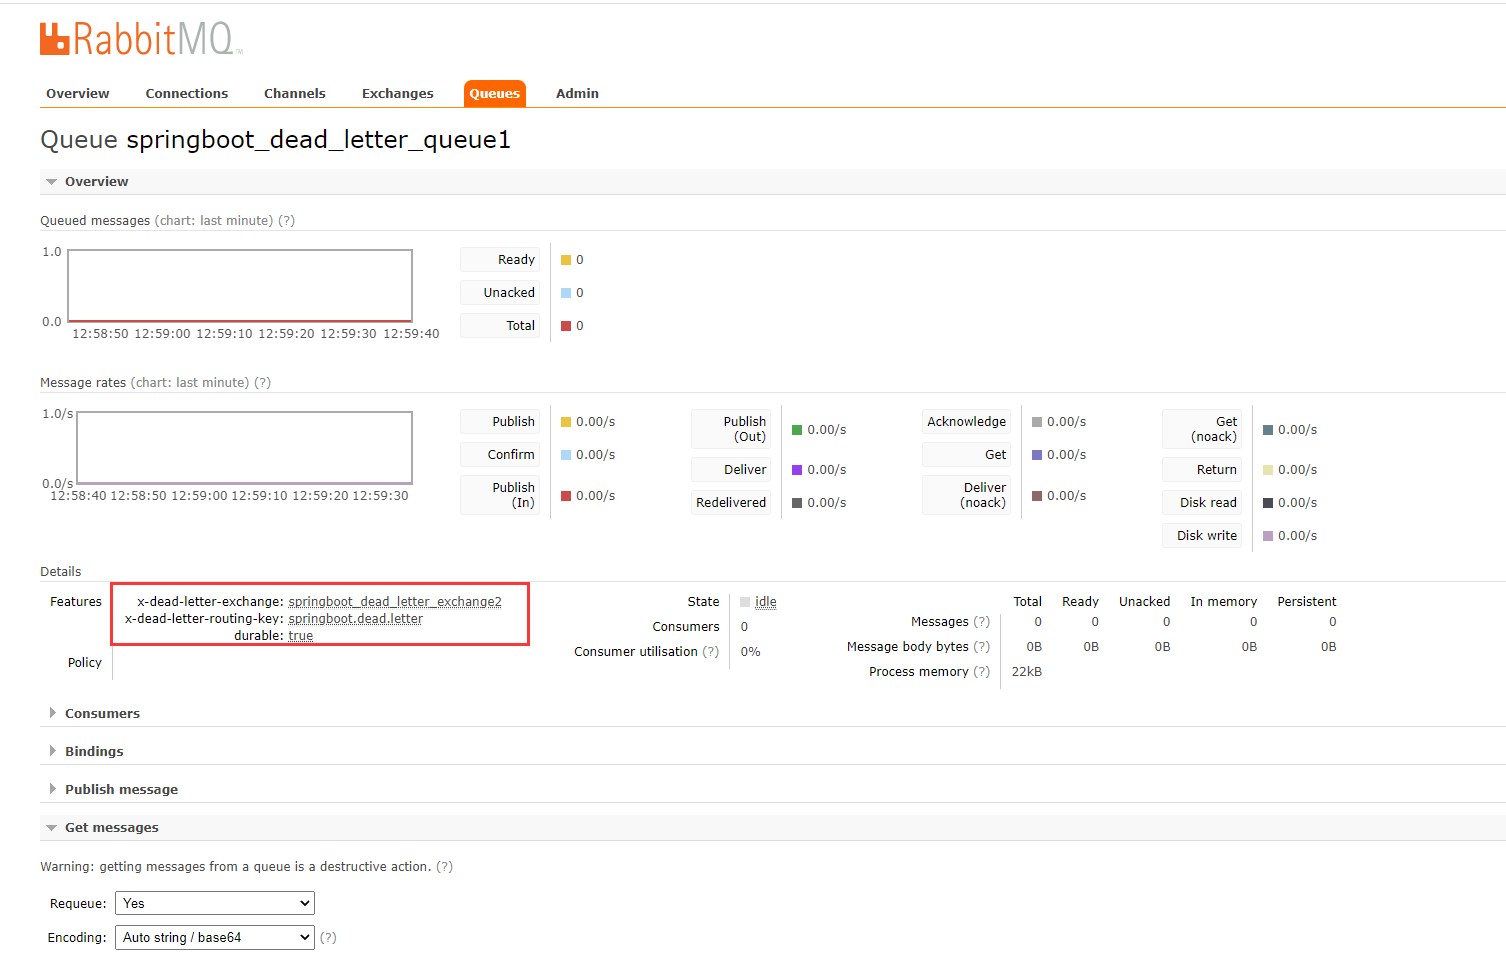This screenshot has height=958, width=1506.
Task: Expand the Publish message section
Action: tap(121, 789)
